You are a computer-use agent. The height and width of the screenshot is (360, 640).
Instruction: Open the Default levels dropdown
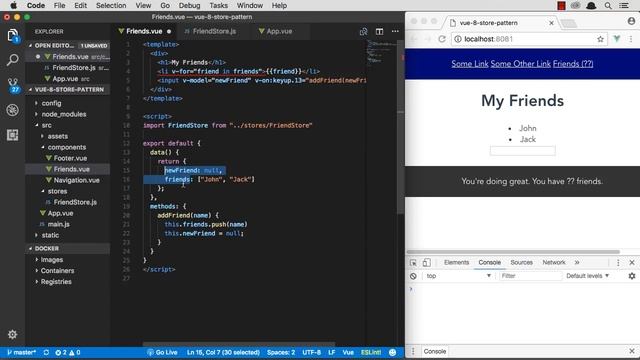[587, 276]
